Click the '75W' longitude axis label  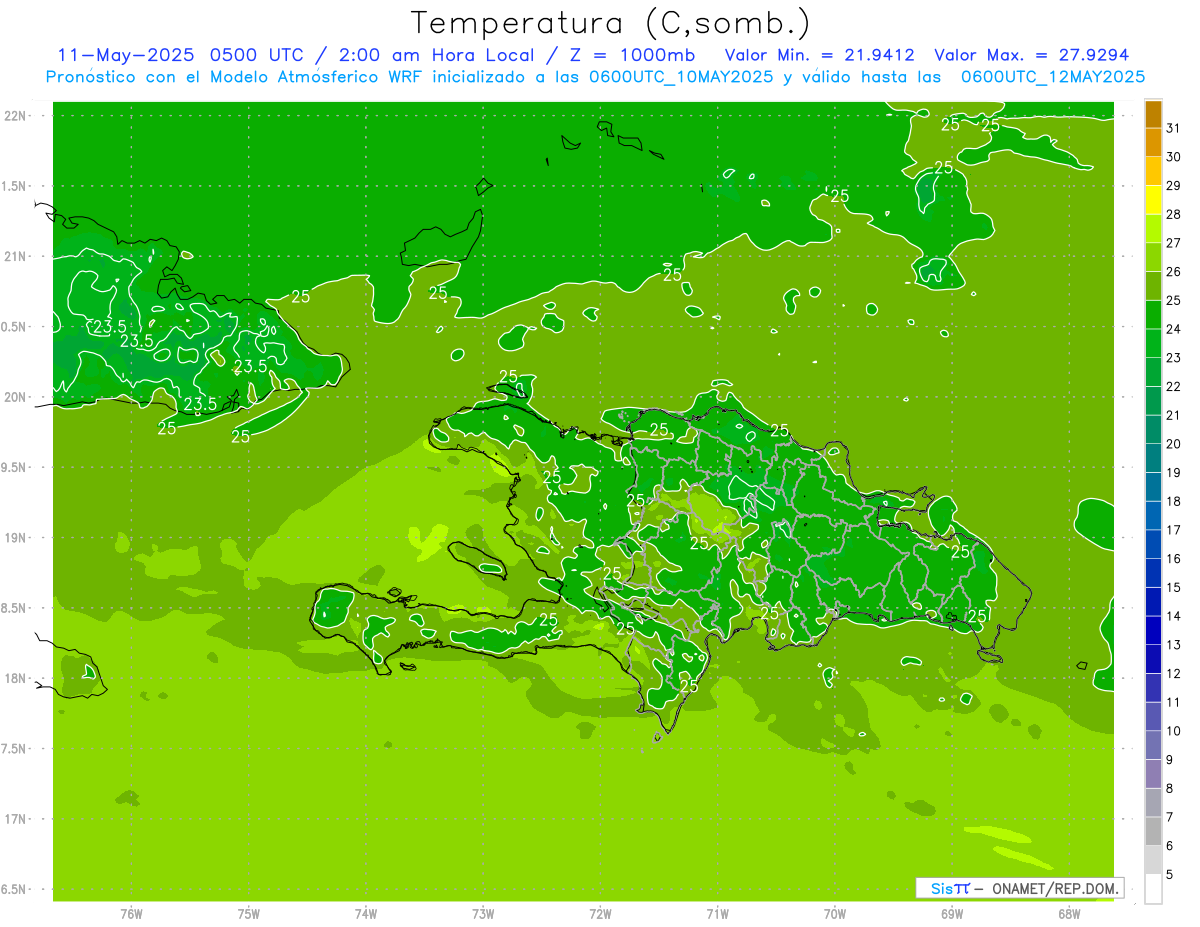248,914
